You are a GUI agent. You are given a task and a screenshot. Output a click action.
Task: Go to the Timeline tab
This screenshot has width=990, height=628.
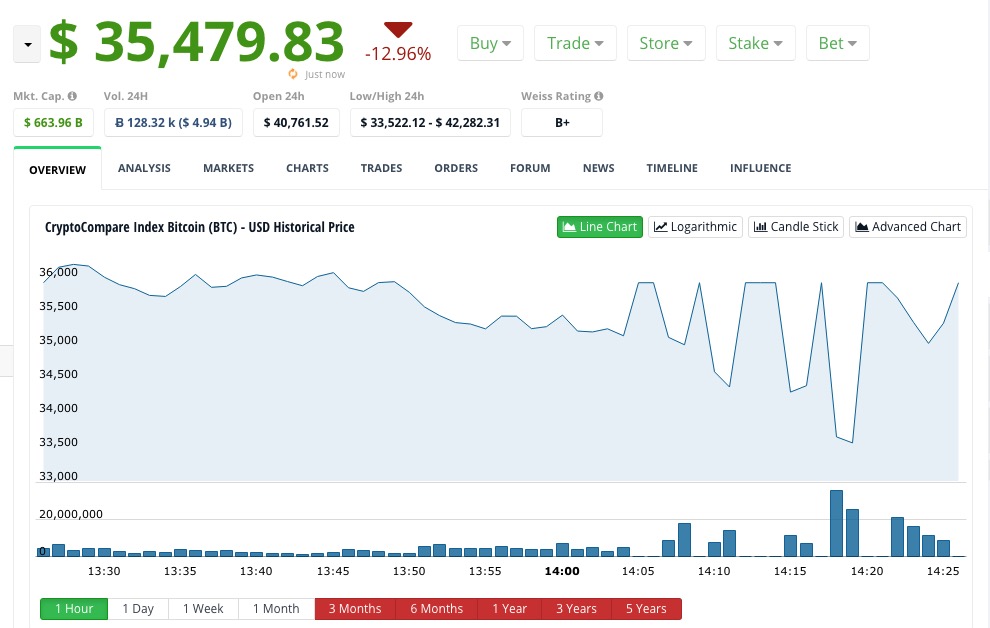point(672,168)
